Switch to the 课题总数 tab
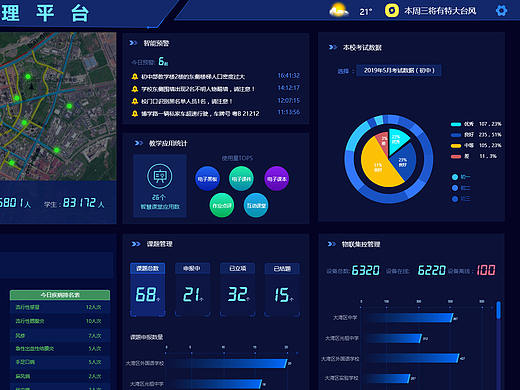Viewport: 520px width, 390px height. (x=147, y=268)
